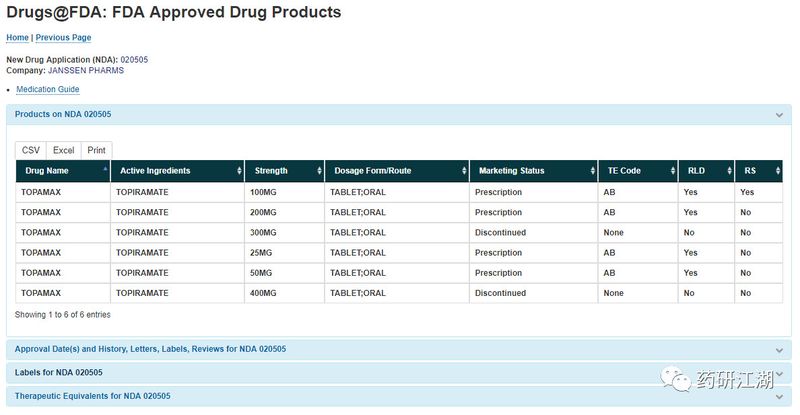This screenshot has height=415, width=800.
Task: Select the TOPAMAX 100MG table row
Action: coord(398,192)
